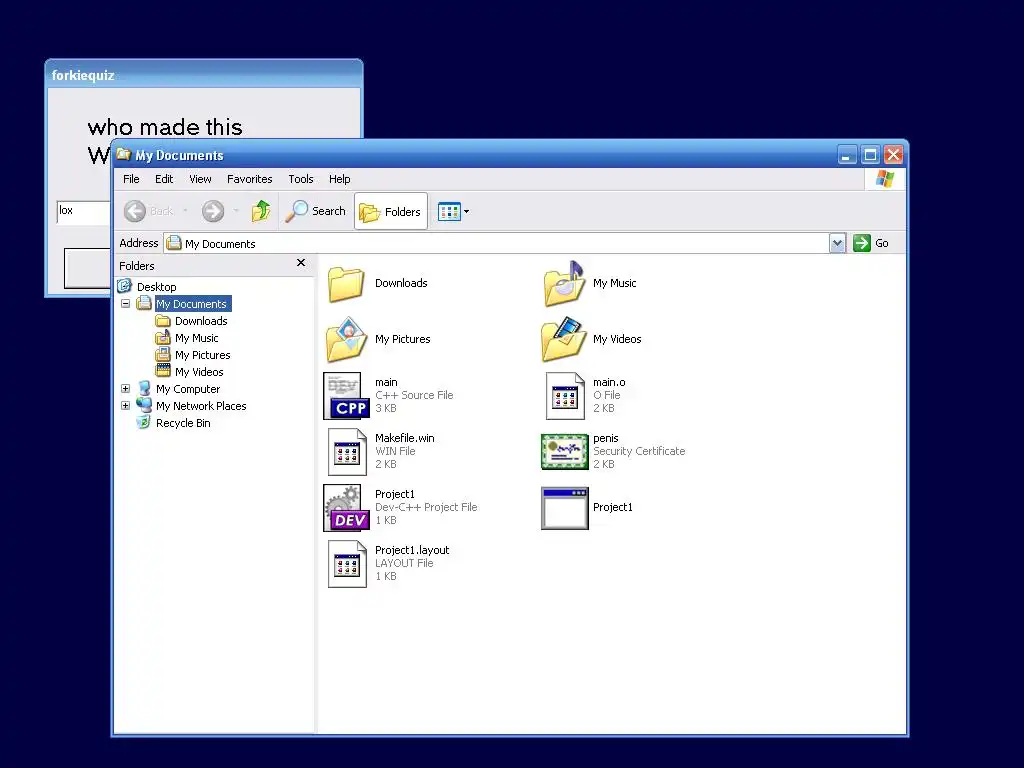Select the main.o file icon
The image size is (1024, 768).
click(565, 395)
